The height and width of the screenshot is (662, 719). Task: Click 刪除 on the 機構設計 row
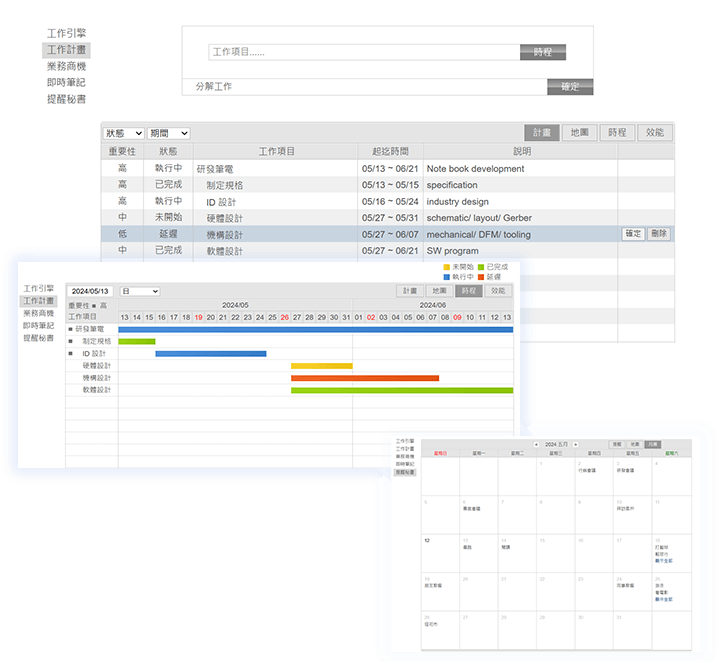pos(658,234)
